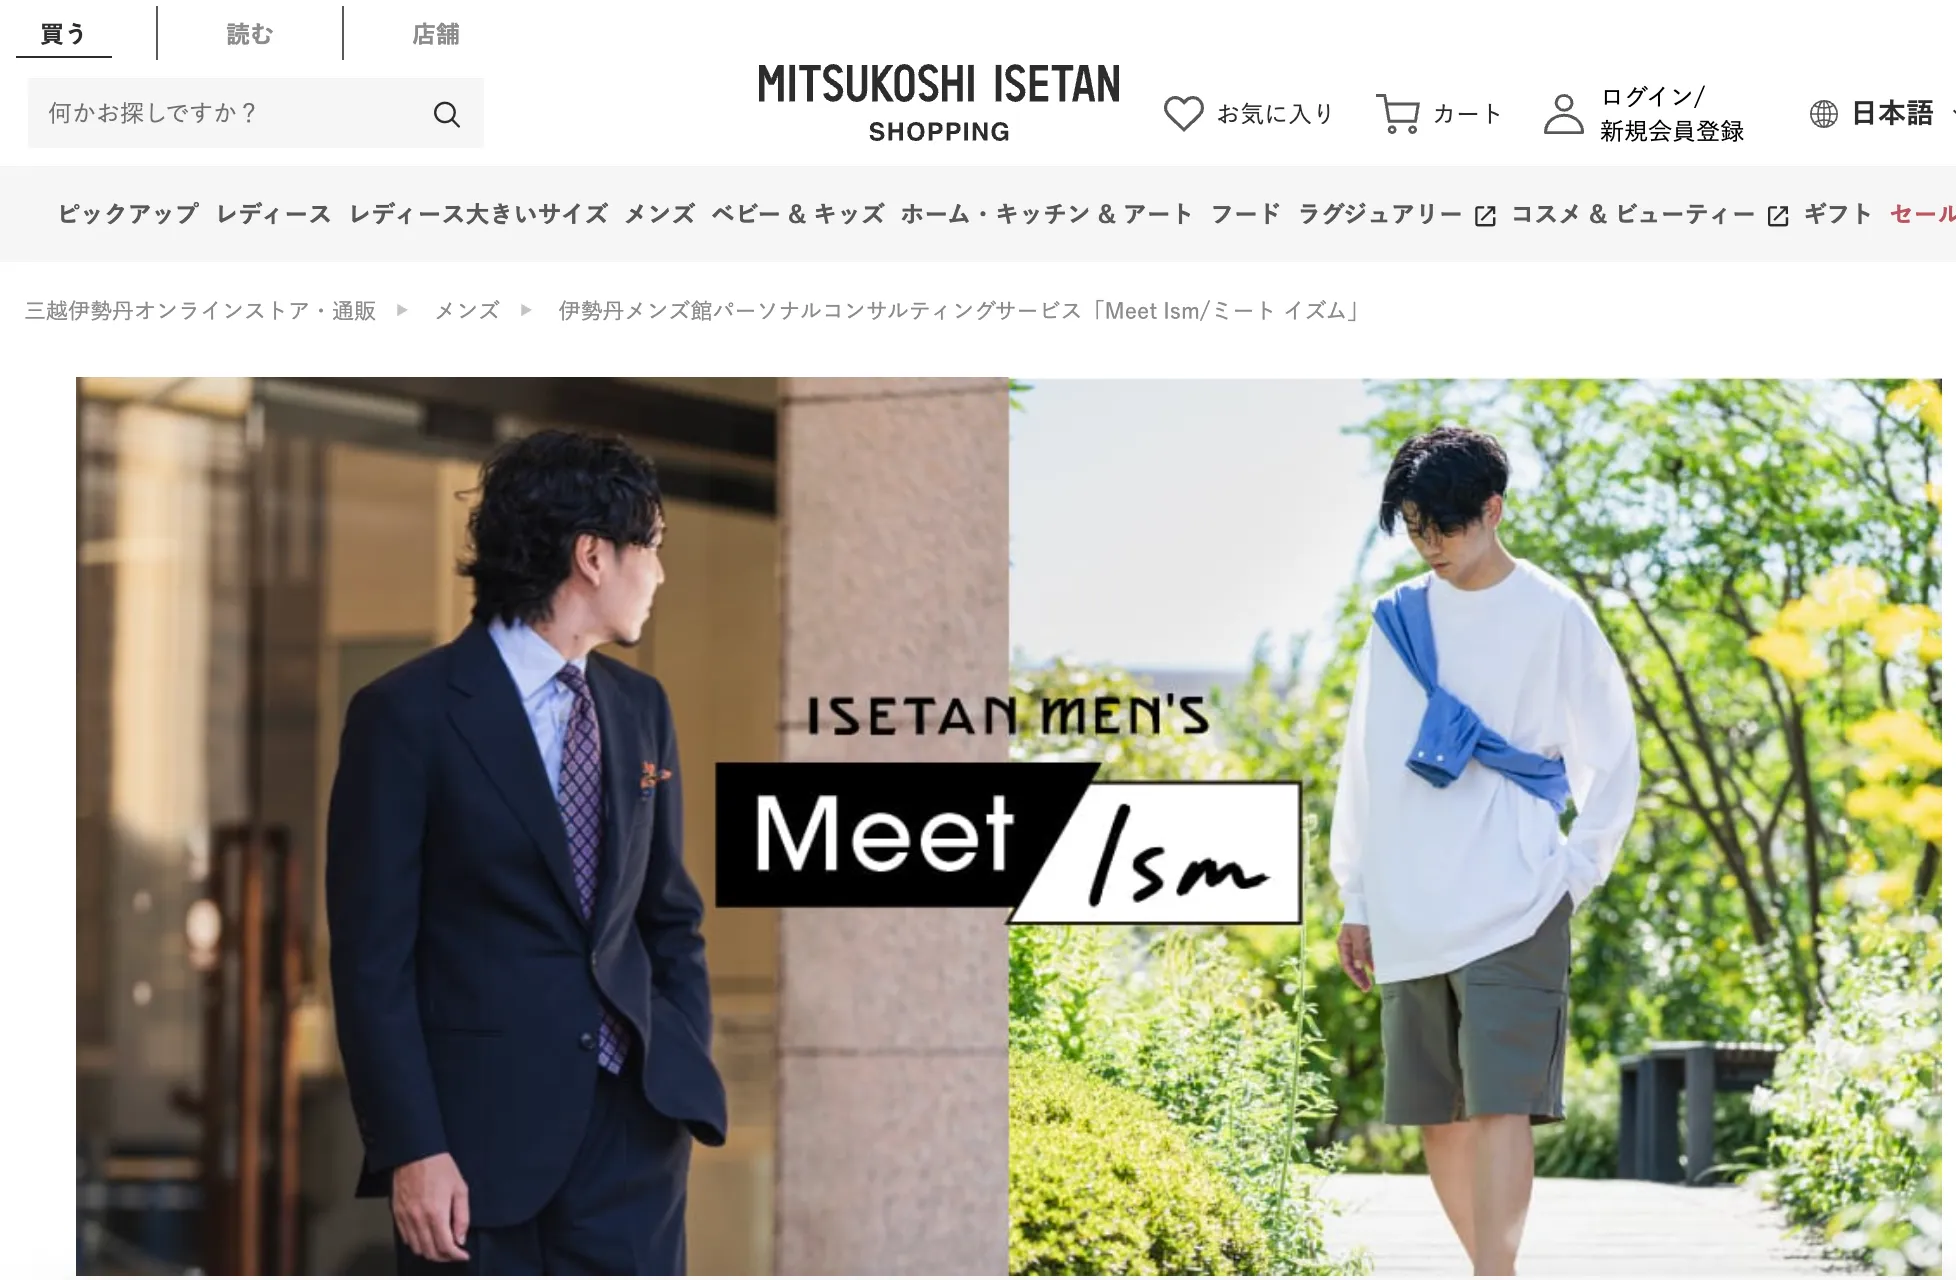Click the セール link in navigation
The width and height of the screenshot is (1956, 1280).
pos(1922,214)
